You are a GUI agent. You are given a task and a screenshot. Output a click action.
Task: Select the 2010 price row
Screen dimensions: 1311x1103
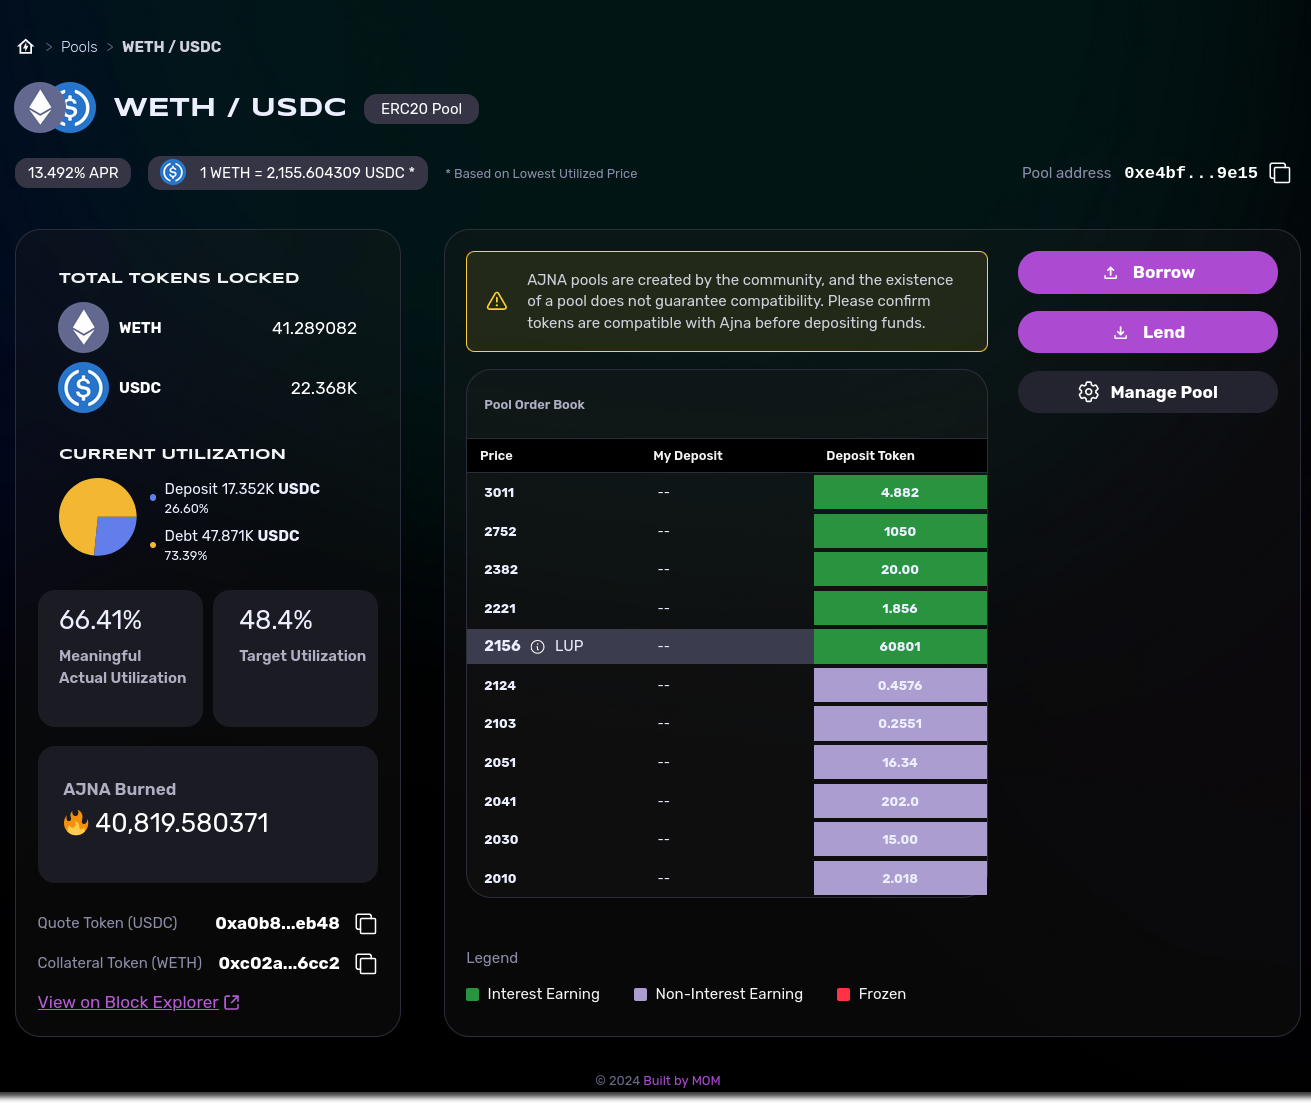(727, 879)
